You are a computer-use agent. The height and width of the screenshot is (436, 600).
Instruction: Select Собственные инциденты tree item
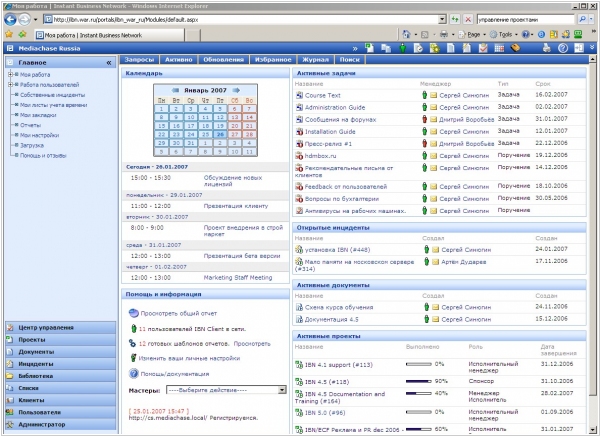click(52, 95)
